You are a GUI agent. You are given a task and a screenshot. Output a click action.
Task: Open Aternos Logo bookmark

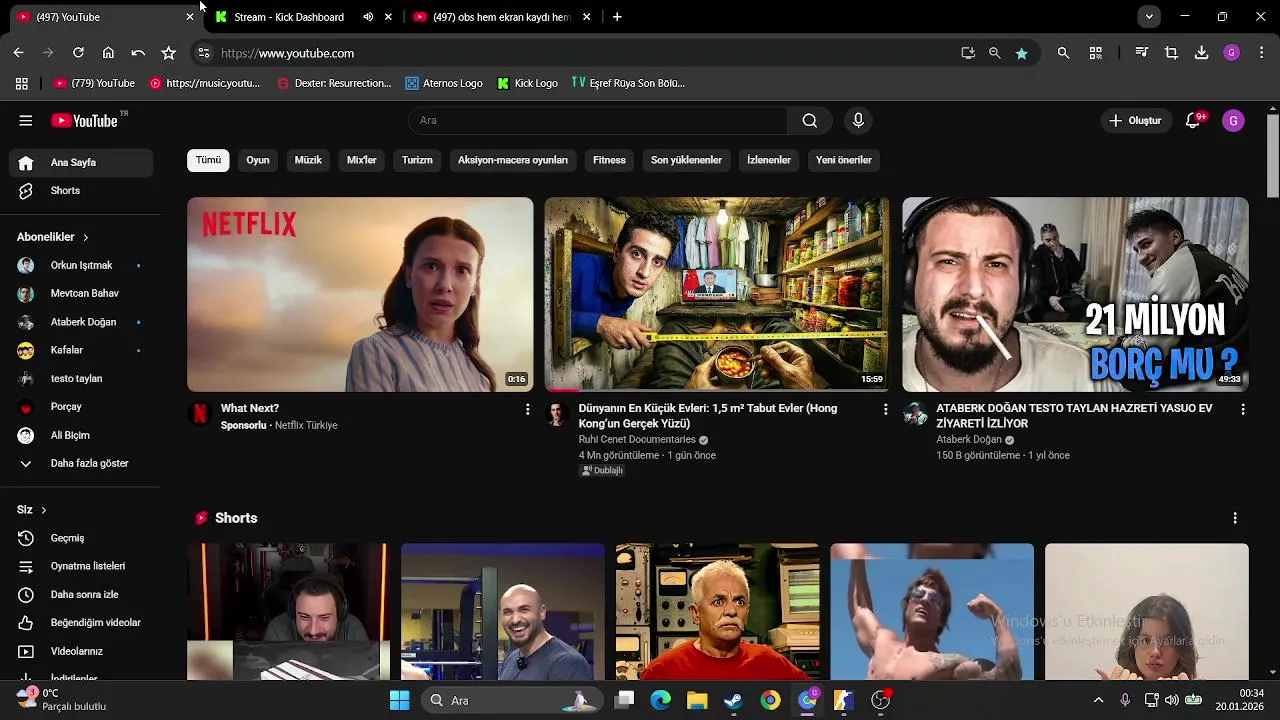tap(444, 84)
